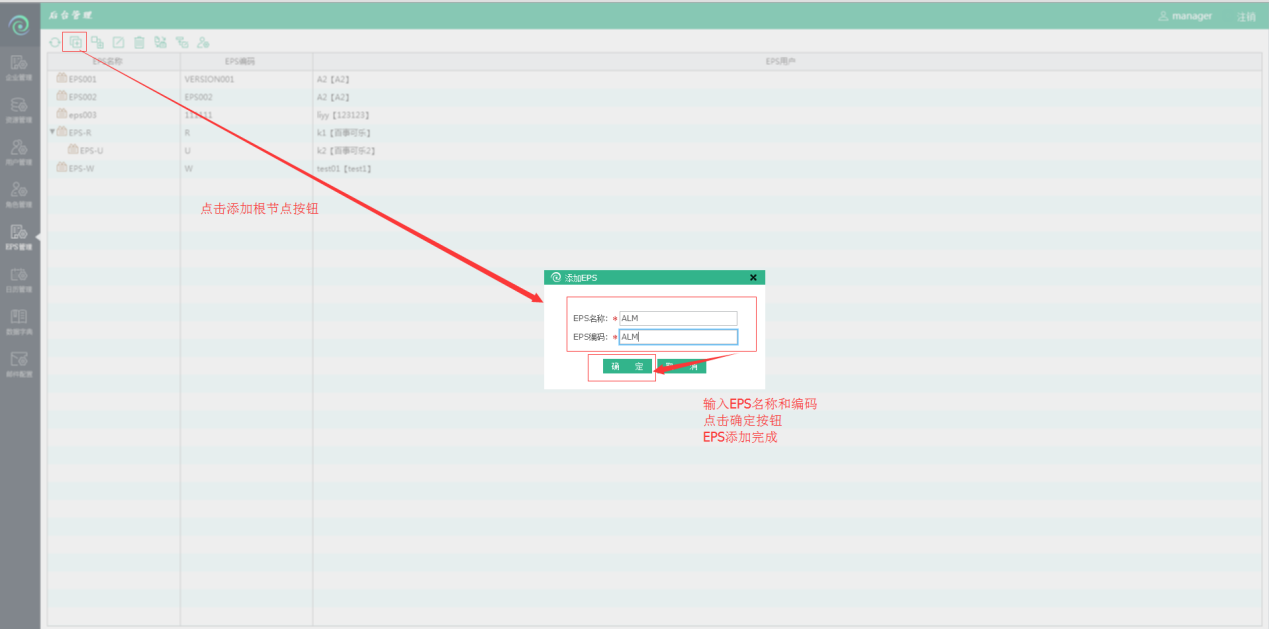Click the EPS名称 input field

[677, 318]
